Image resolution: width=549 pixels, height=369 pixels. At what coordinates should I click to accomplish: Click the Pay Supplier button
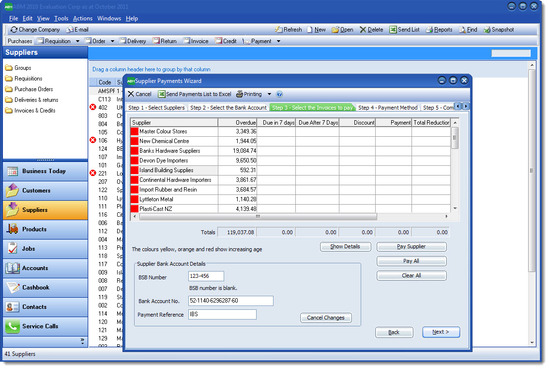[411, 247]
